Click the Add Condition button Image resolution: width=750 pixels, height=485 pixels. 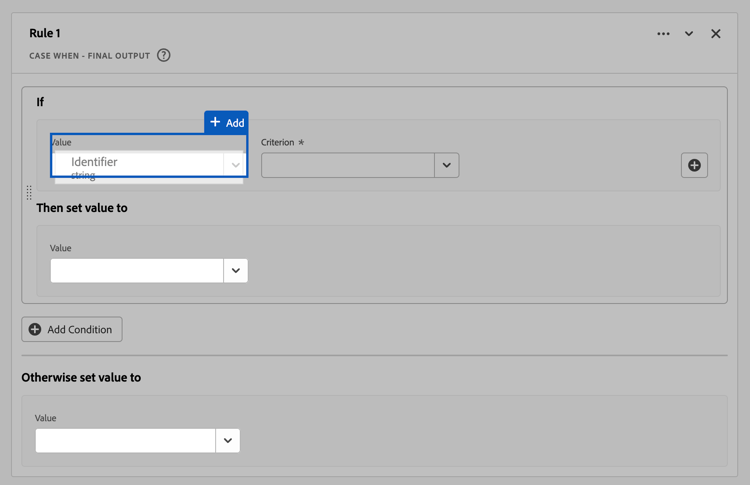[x=72, y=330]
